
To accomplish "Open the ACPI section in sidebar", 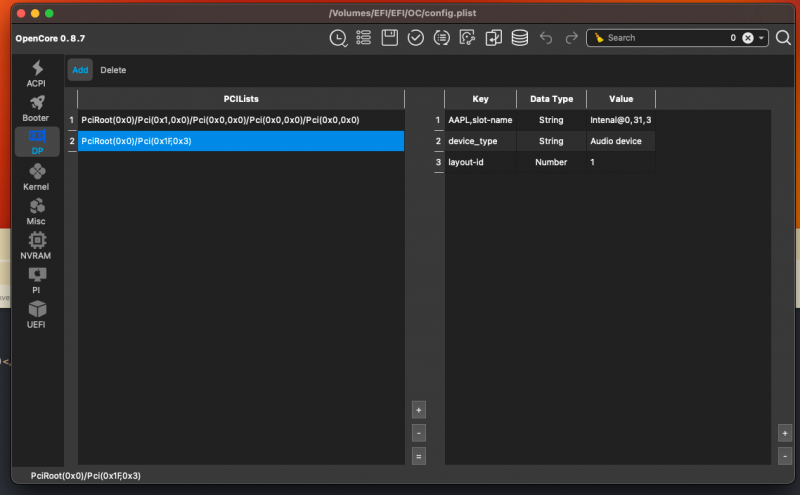I will click(36, 74).
